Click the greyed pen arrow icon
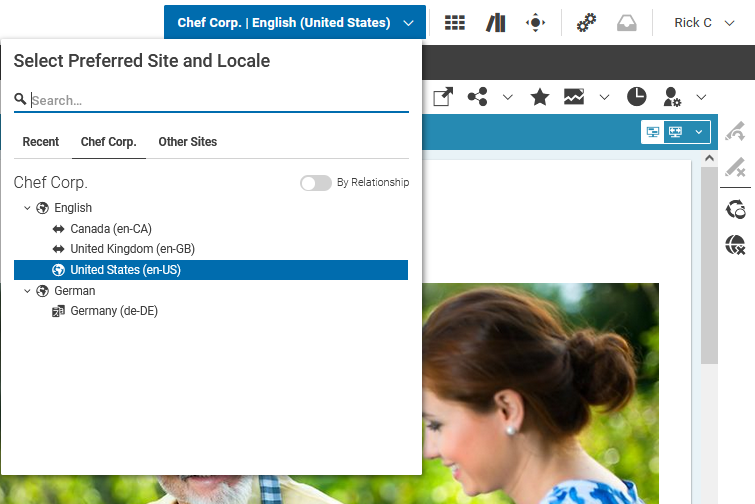Viewport: 755px width, 504px height. [x=735, y=131]
